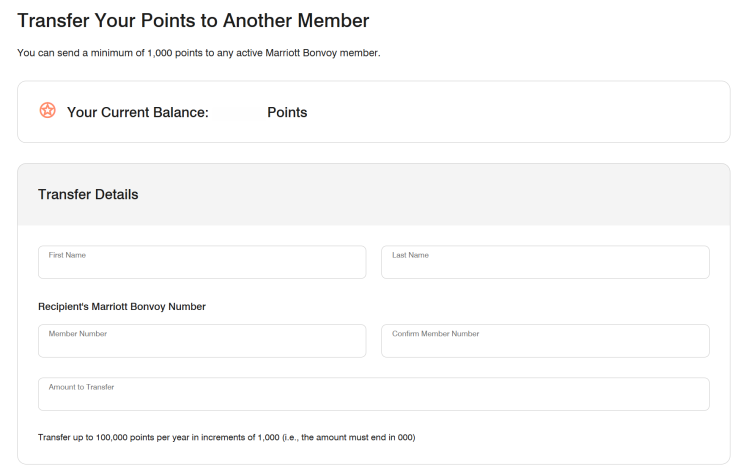Click "the amount must end in 000" hint
Screen dimensions: 743x472
pos(357,438)
